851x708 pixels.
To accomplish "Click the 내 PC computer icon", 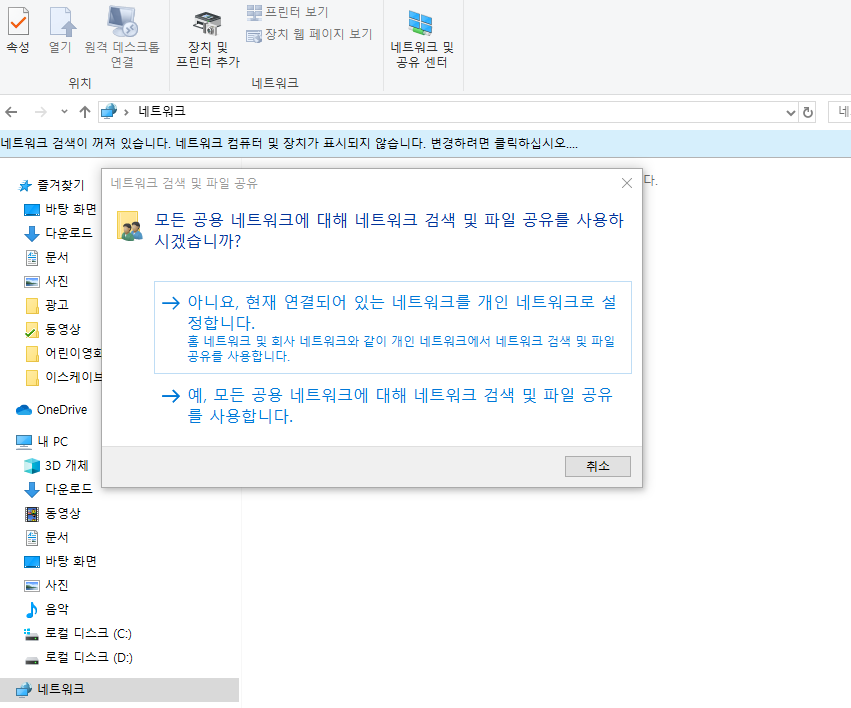I will coord(24,442).
